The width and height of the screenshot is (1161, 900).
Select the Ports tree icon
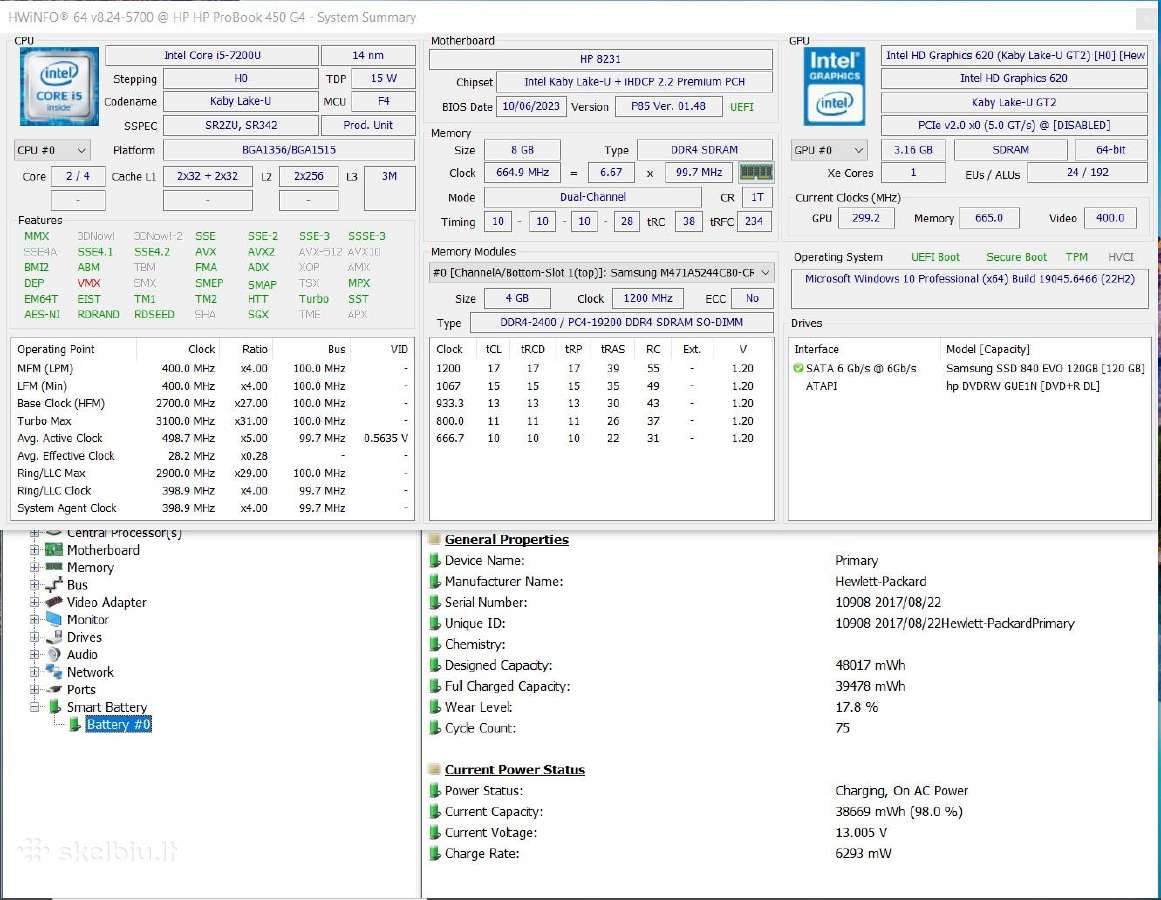click(x=53, y=689)
